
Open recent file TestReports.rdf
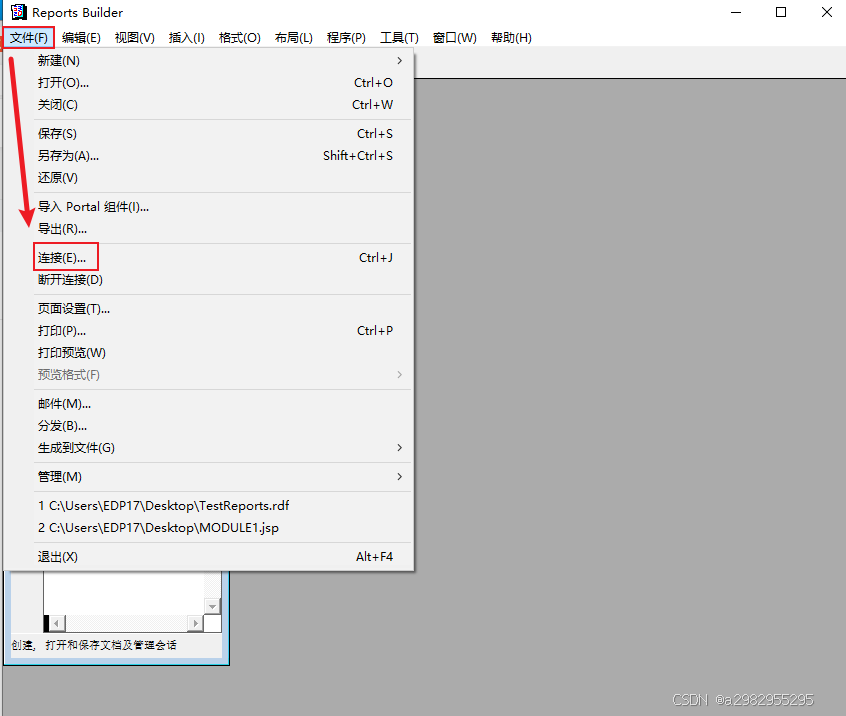pyautogui.click(x=222, y=506)
